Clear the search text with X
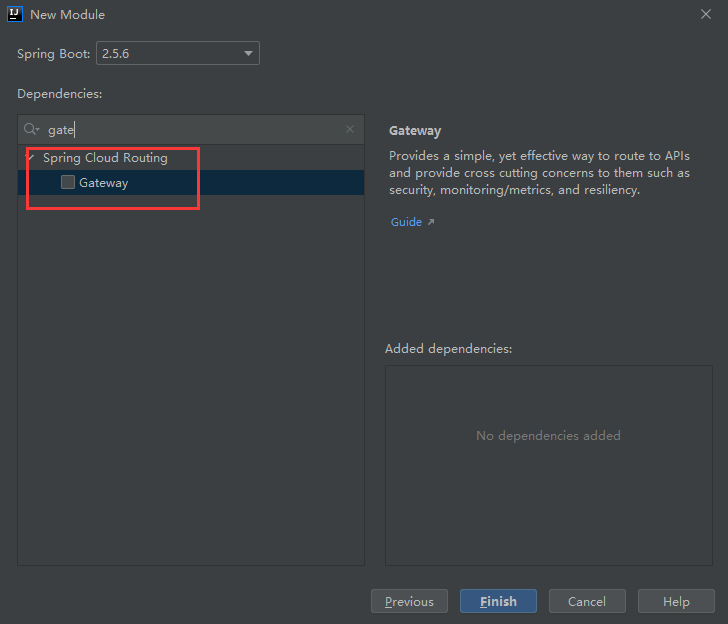Screen dimensions: 728x624 (350, 129)
